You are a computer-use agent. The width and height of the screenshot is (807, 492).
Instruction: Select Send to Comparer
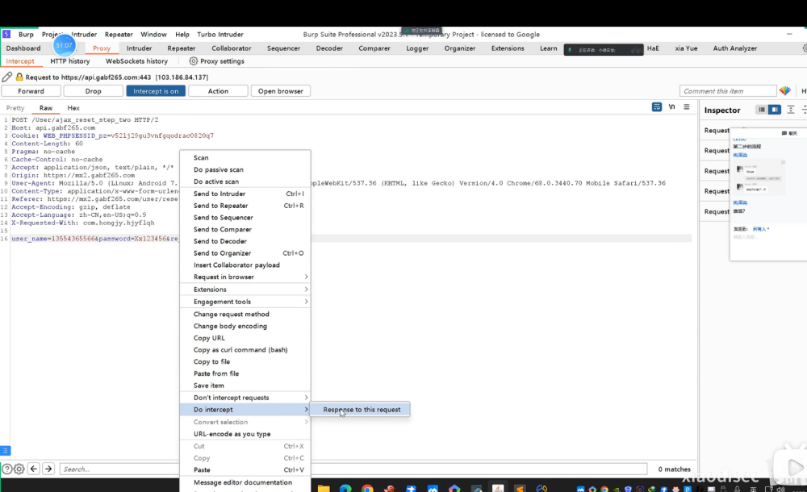(x=245, y=229)
